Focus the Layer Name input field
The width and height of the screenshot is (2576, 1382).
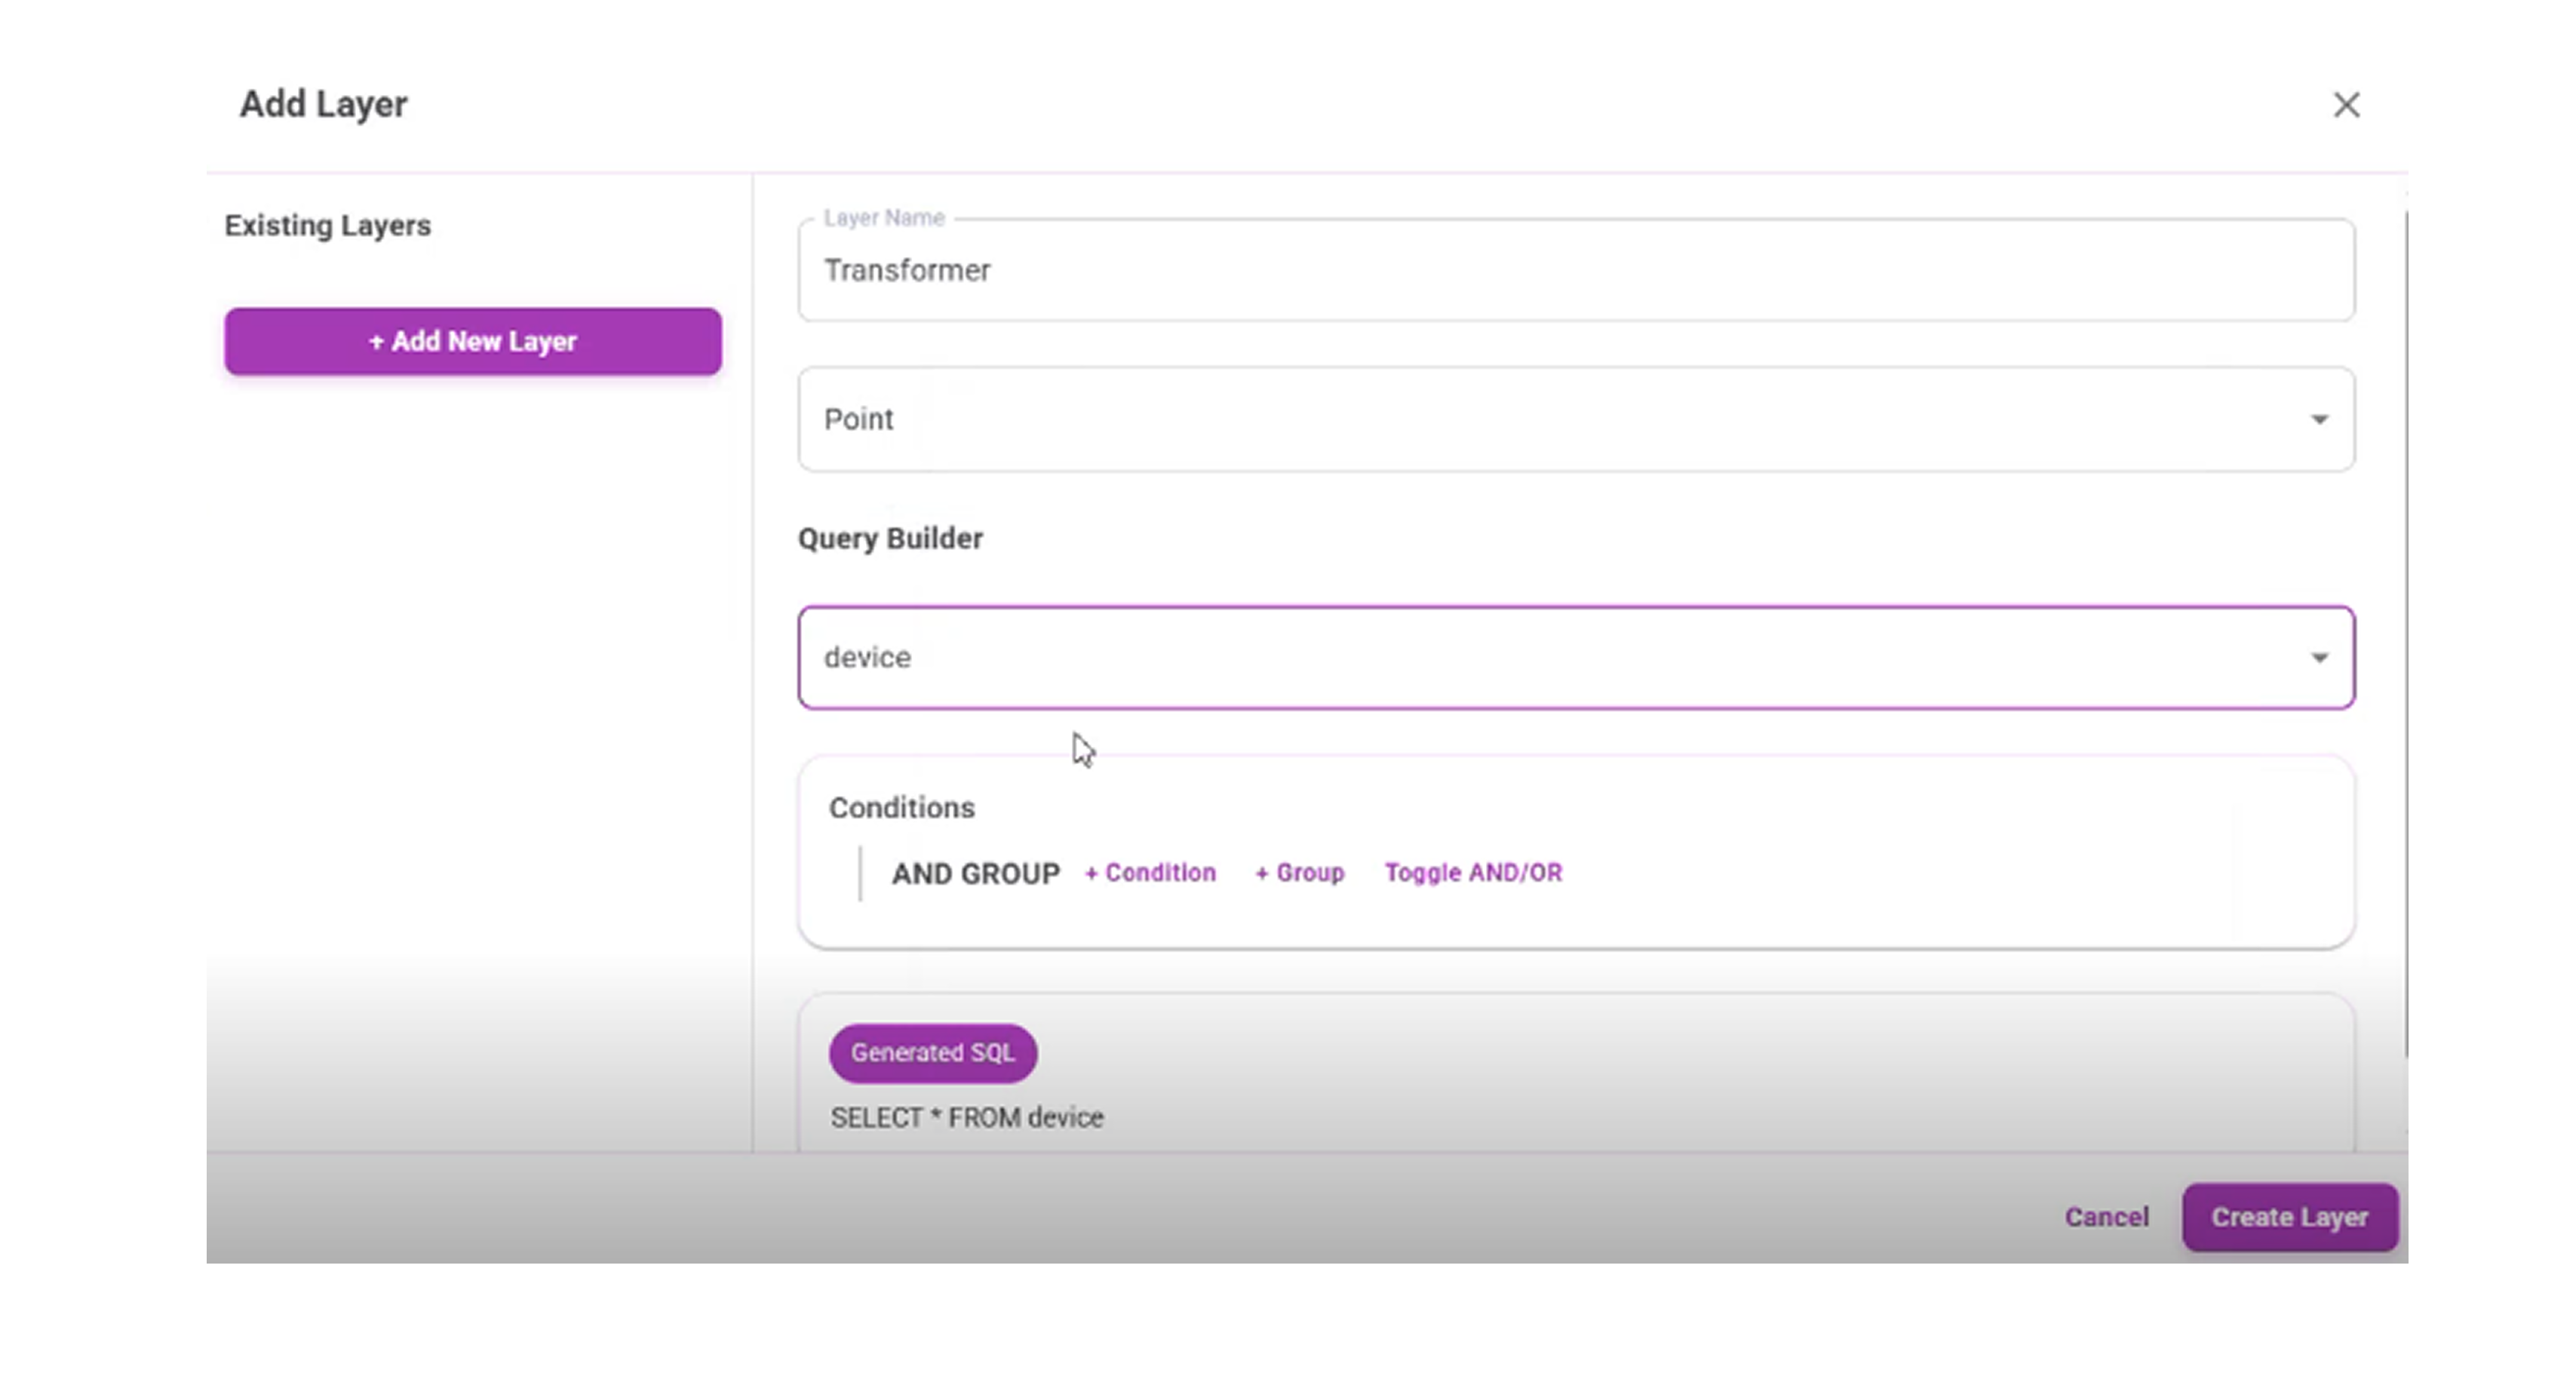click(1575, 271)
